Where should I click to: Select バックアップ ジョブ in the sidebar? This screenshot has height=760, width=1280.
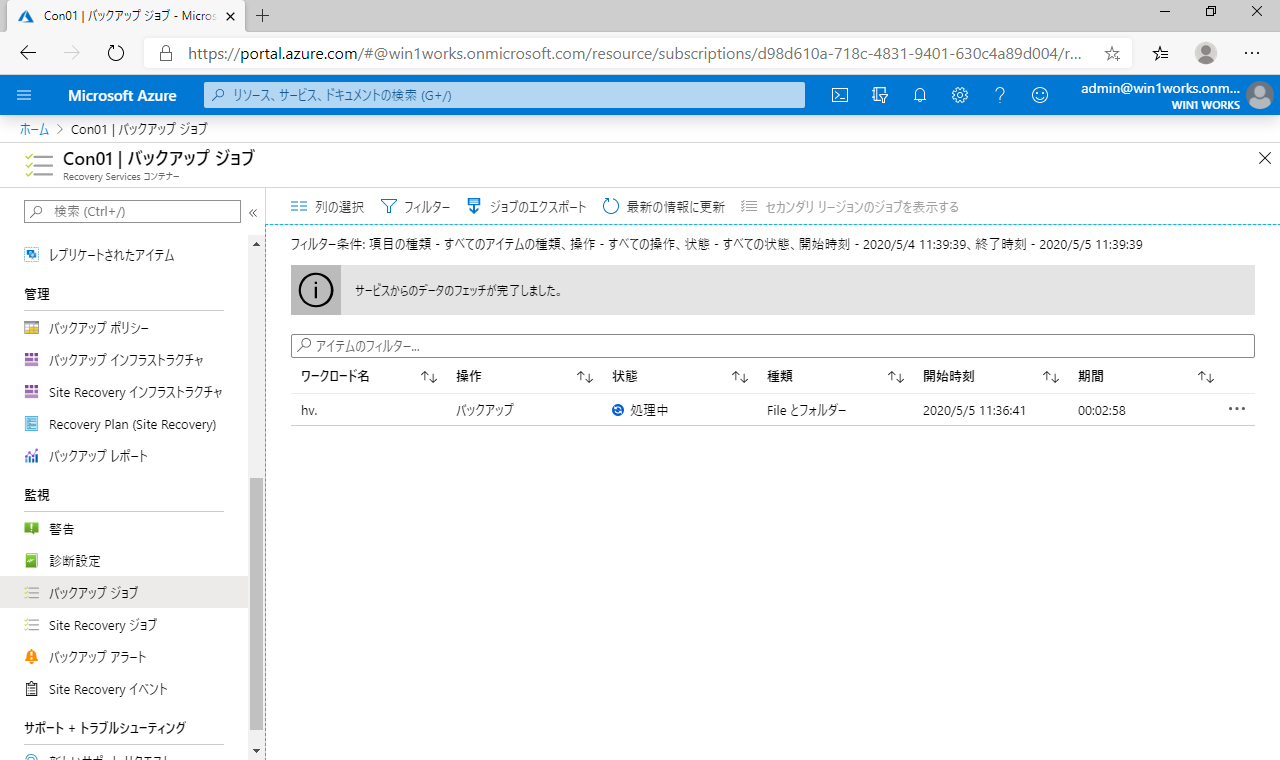124,593
